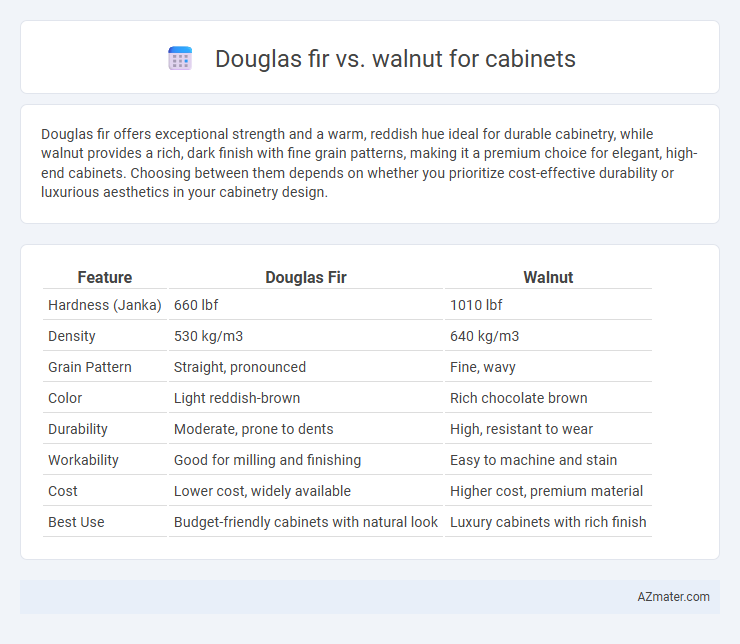Click the 'Rich chocolate brown' cell

coord(548,398)
